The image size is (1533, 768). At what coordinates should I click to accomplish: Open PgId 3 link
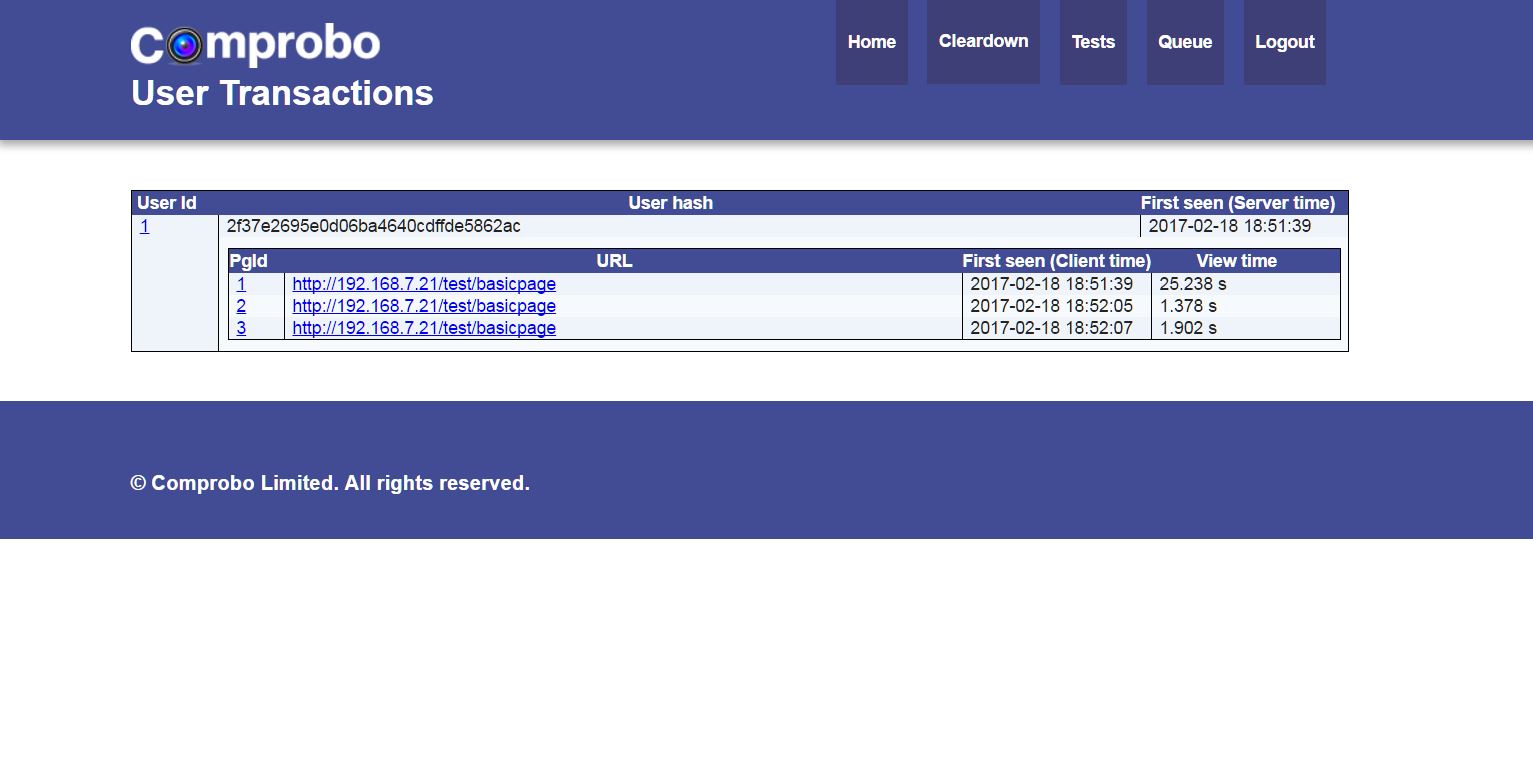(x=241, y=328)
